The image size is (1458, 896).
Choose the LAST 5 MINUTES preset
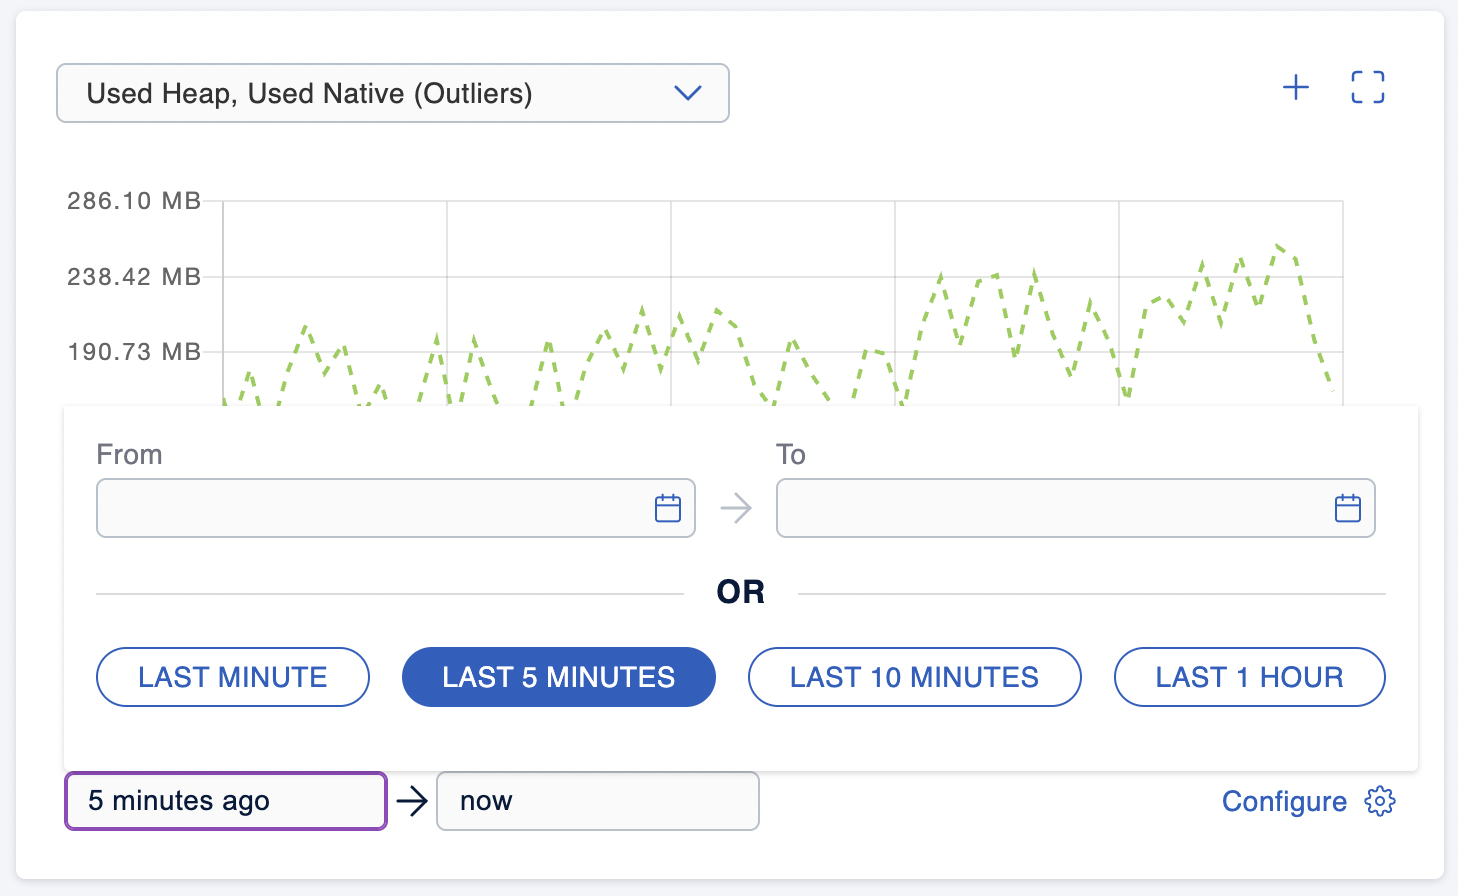(x=559, y=677)
